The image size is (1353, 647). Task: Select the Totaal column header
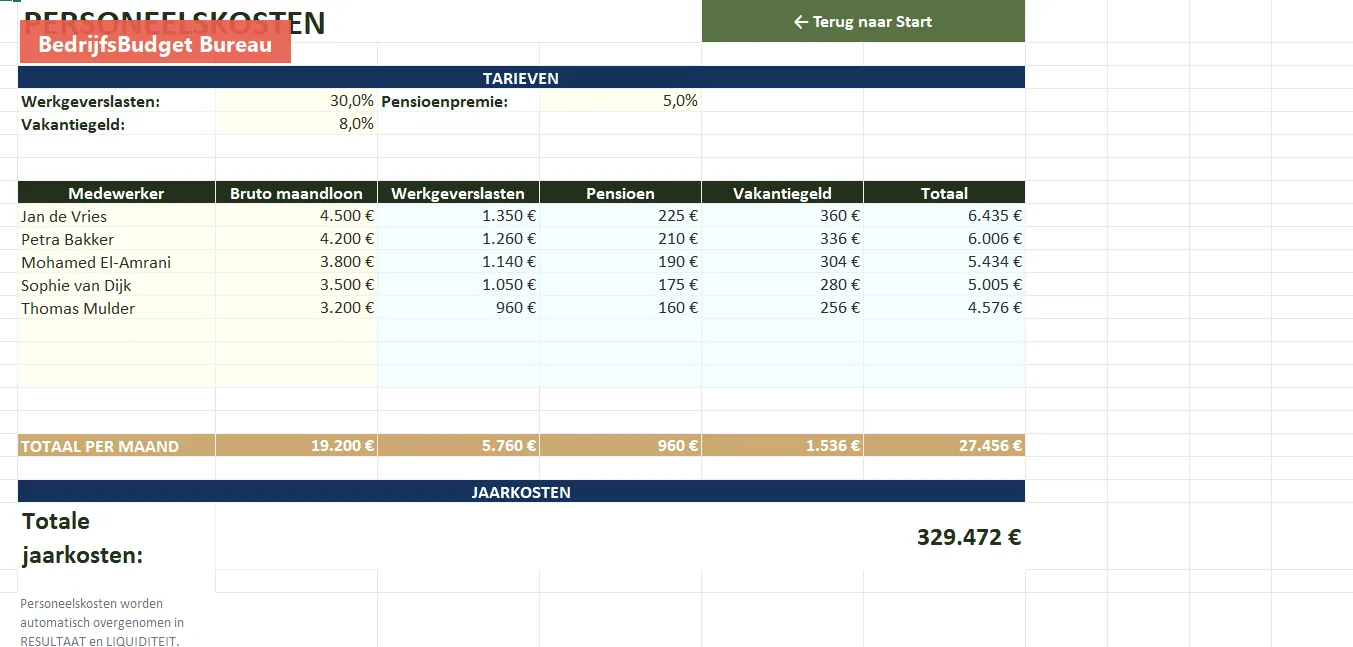point(945,193)
